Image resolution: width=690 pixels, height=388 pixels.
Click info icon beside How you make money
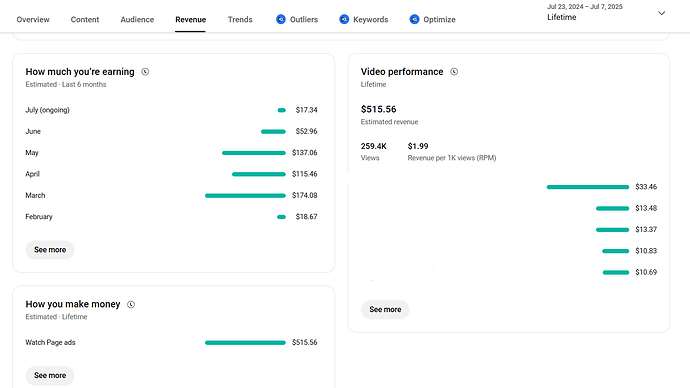click(131, 304)
